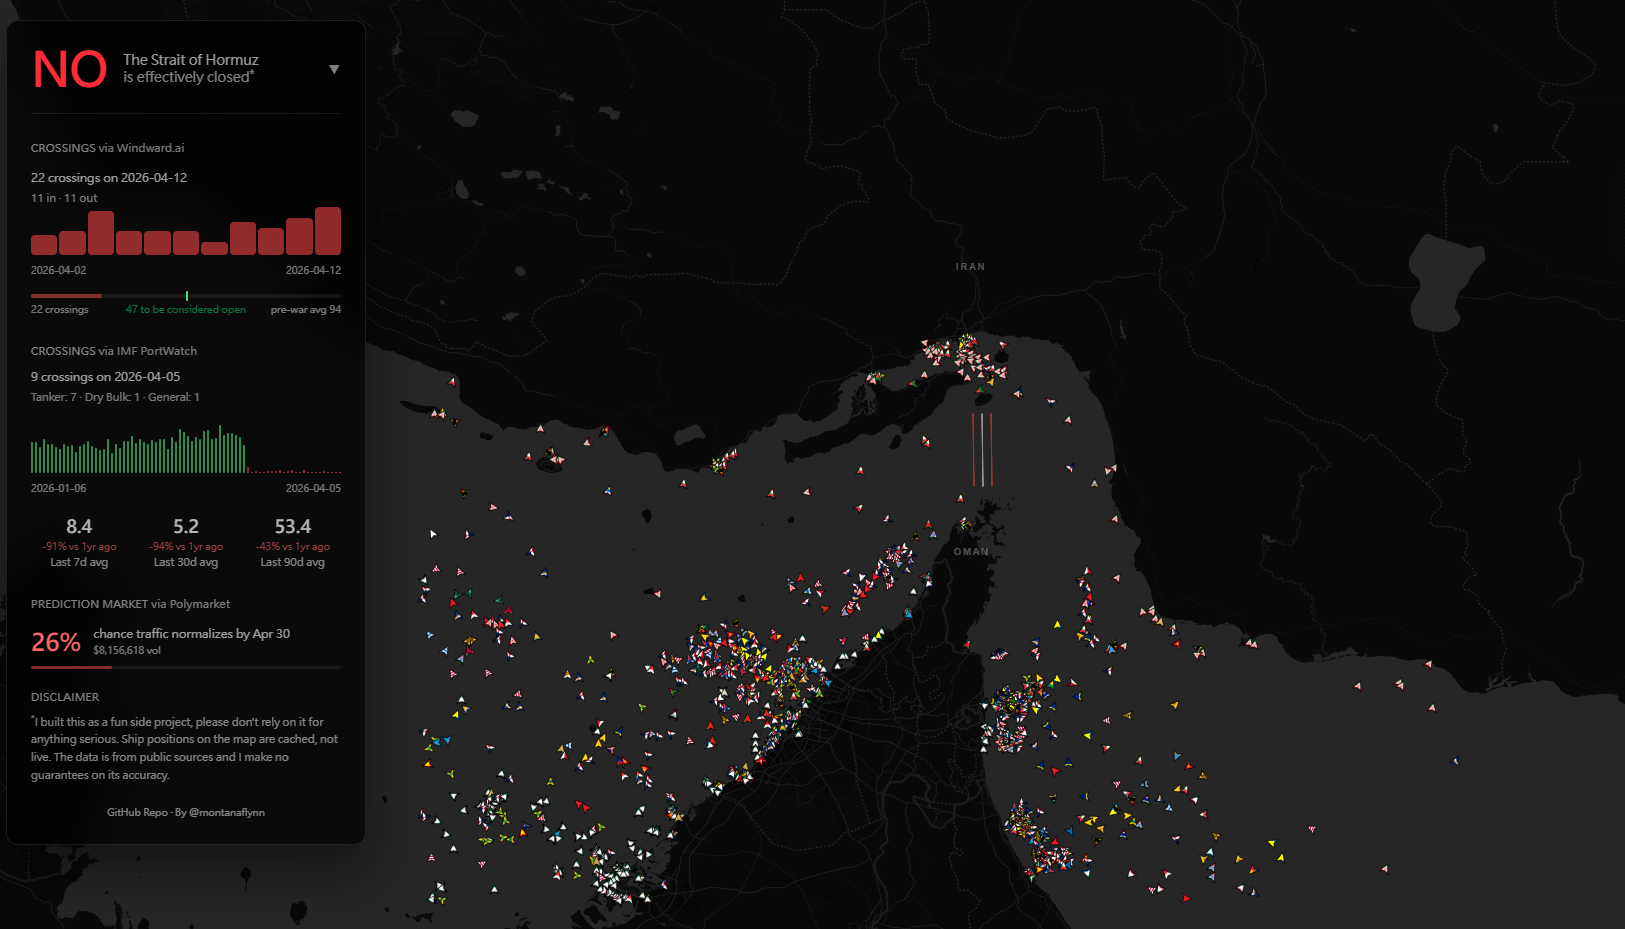Click the ship marker just below the lane lines
This screenshot has width=1625, height=929.
[961, 497]
